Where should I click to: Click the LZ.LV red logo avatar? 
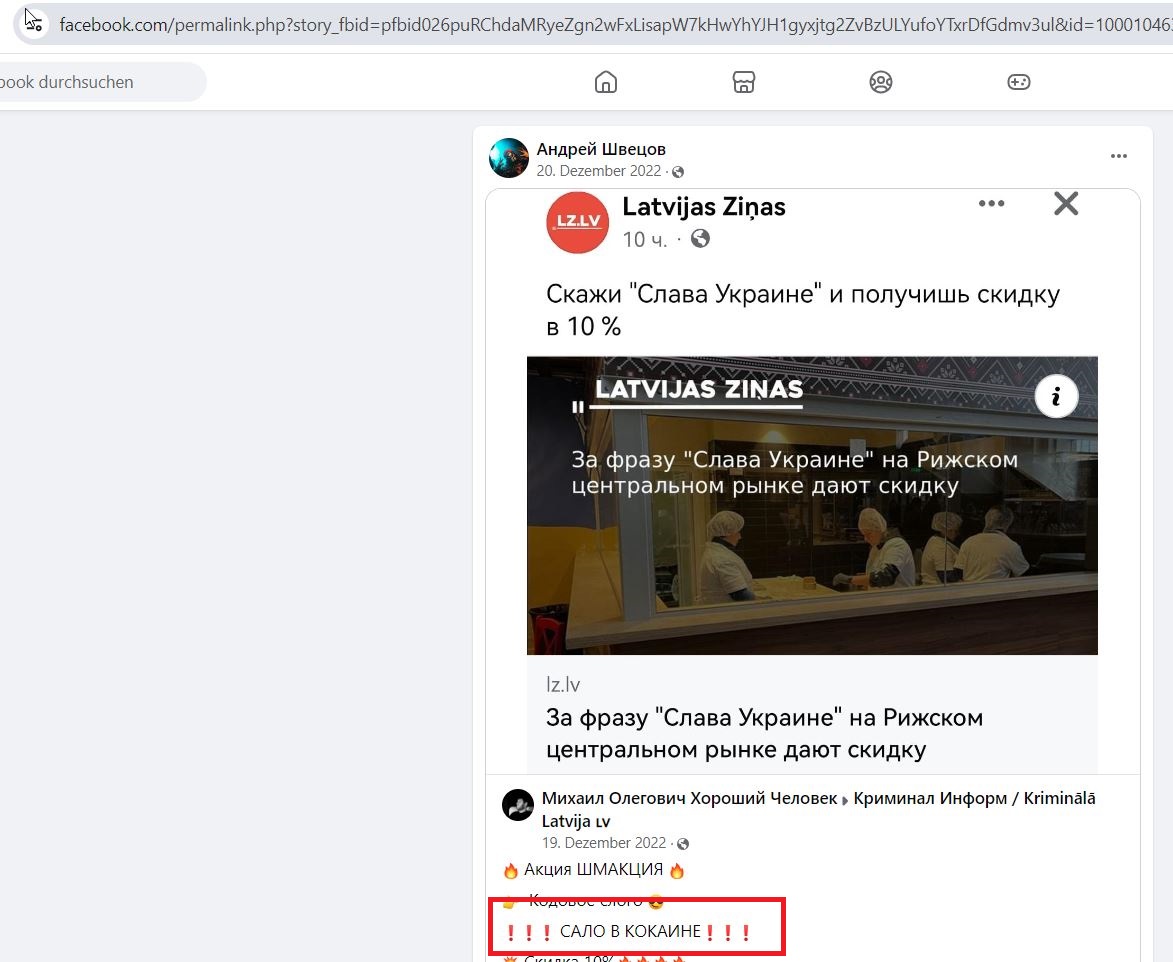point(578,222)
